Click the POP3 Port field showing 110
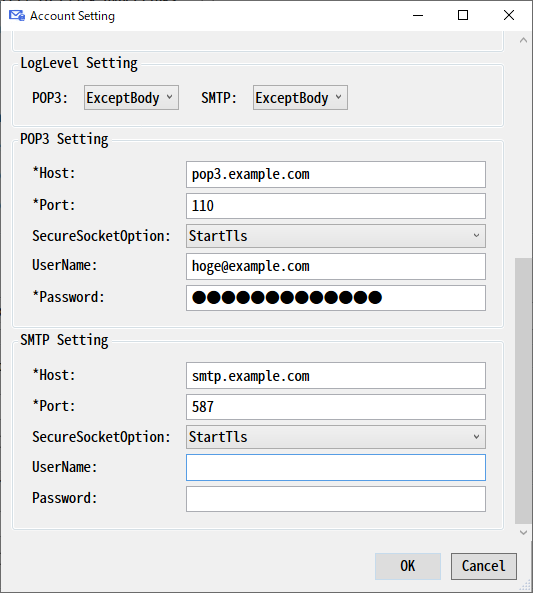The height and width of the screenshot is (593, 533). [x=336, y=206]
